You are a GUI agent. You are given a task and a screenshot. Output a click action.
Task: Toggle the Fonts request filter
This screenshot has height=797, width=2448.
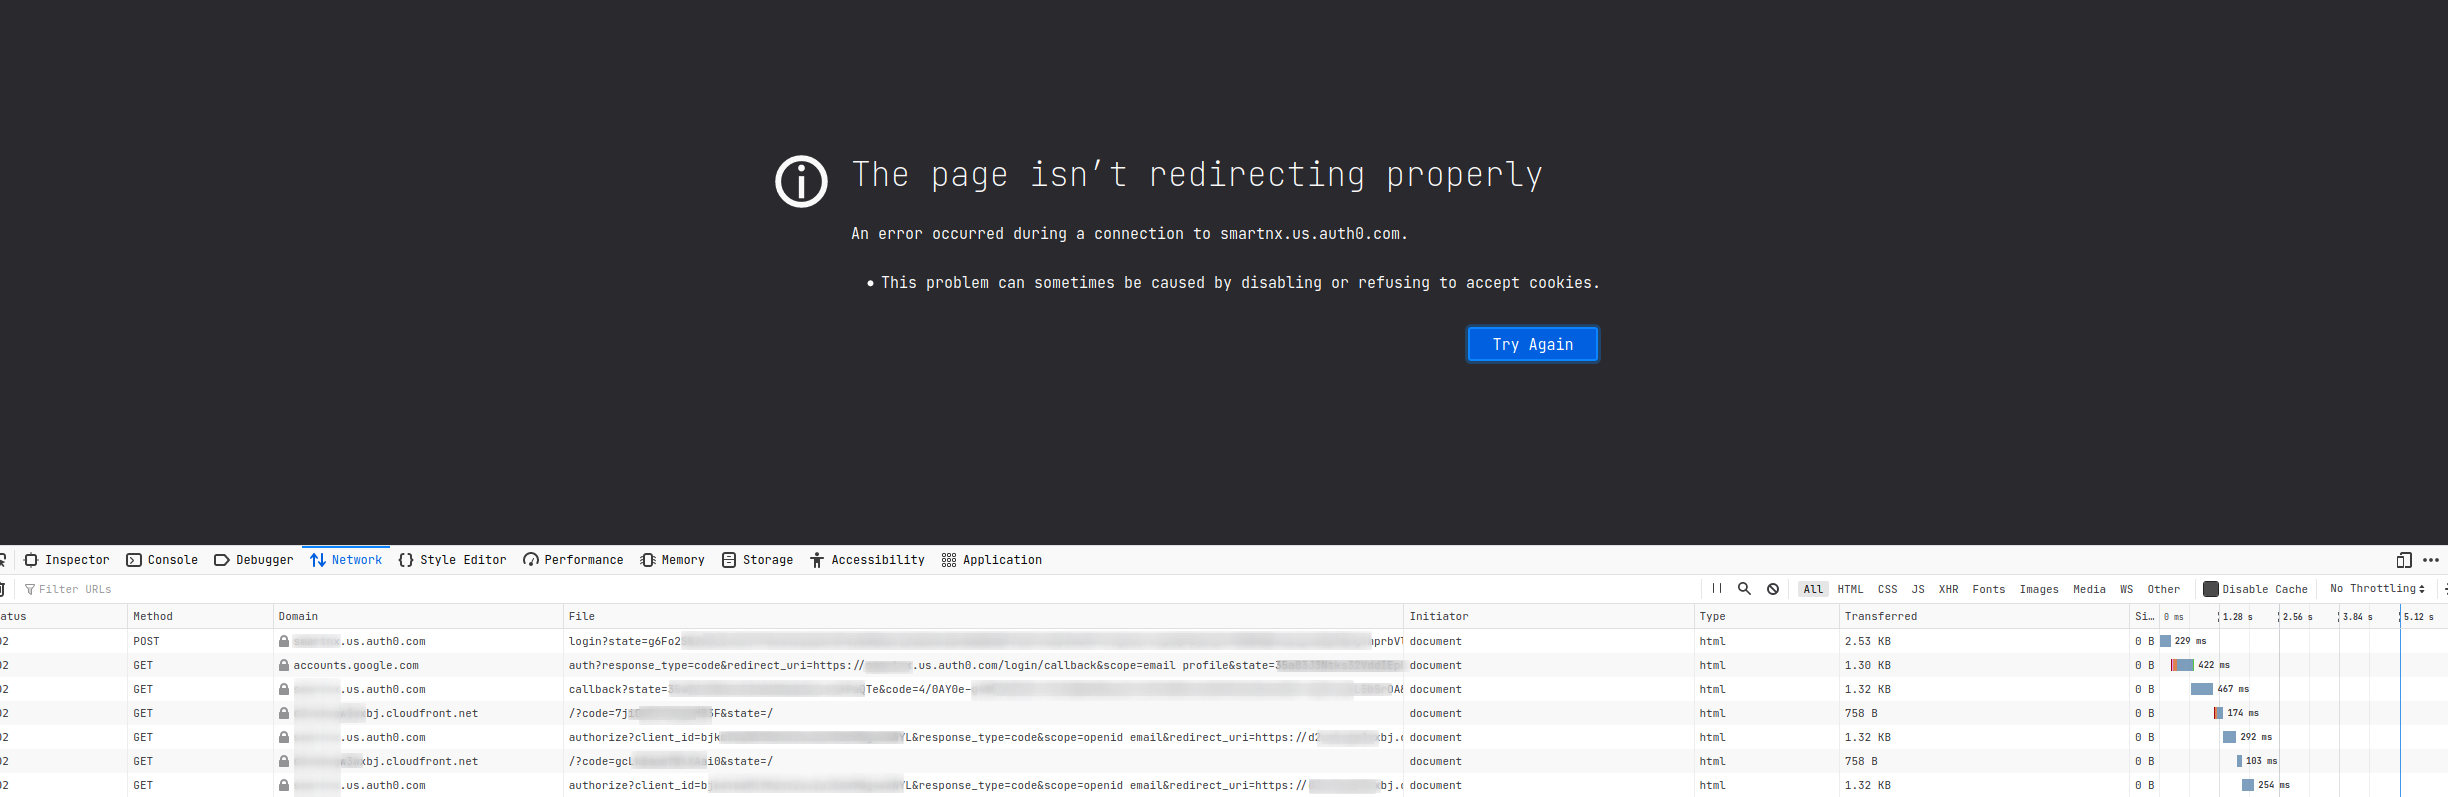pyautogui.click(x=1989, y=589)
